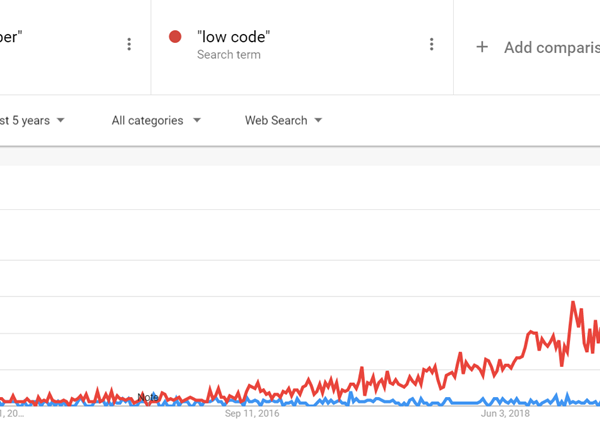Open the Web Search type dropdown
Screen dimensions: 600x445
point(284,121)
